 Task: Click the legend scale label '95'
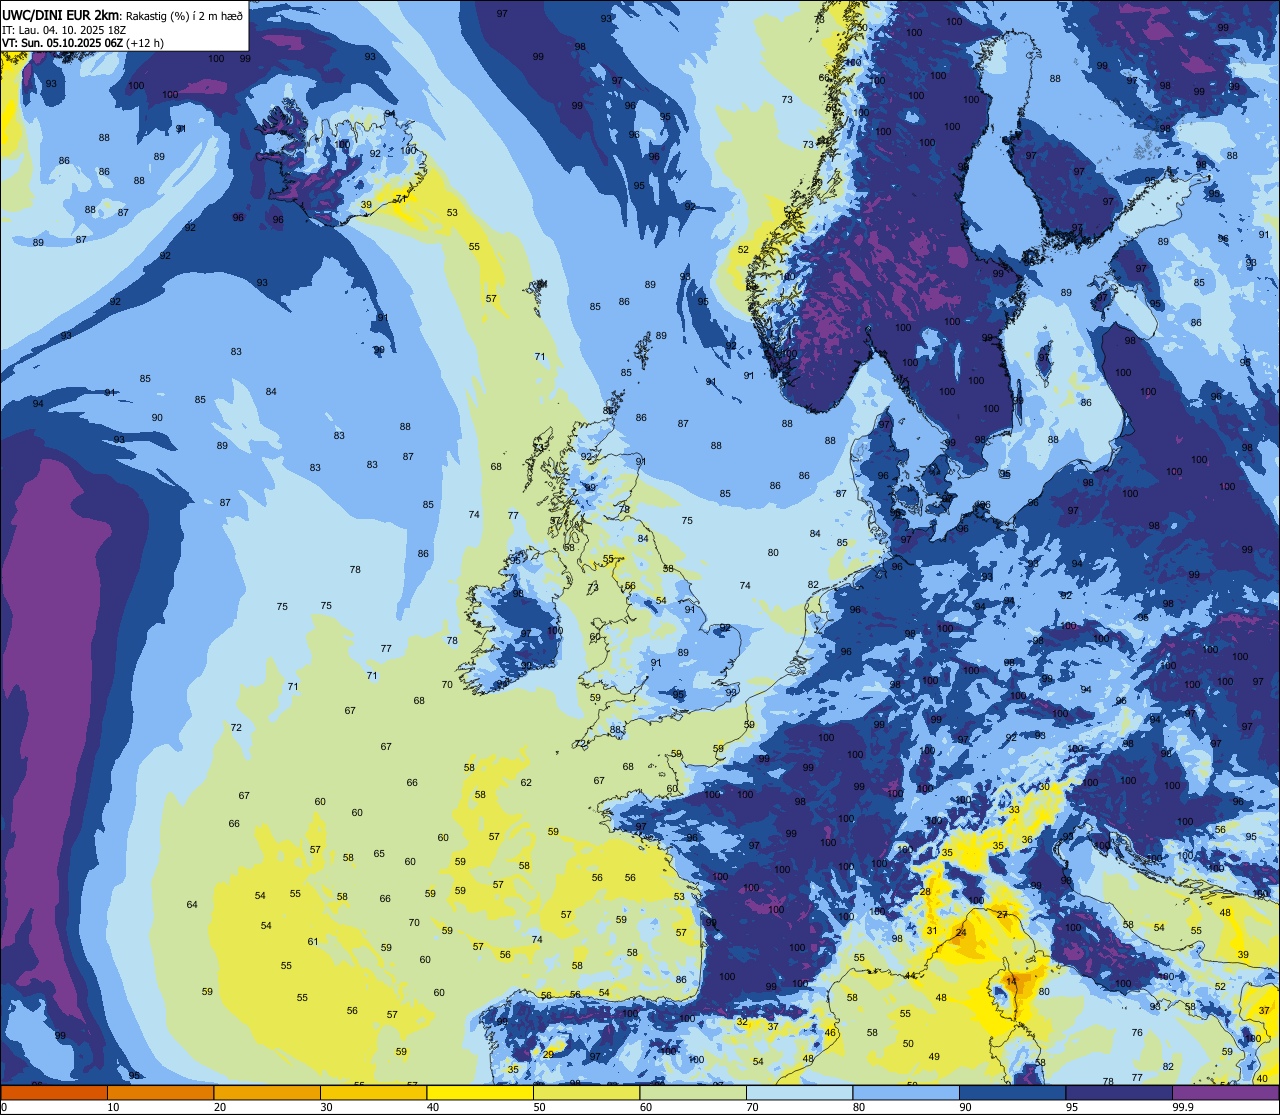pyautogui.click(x=1072, y=1107)
